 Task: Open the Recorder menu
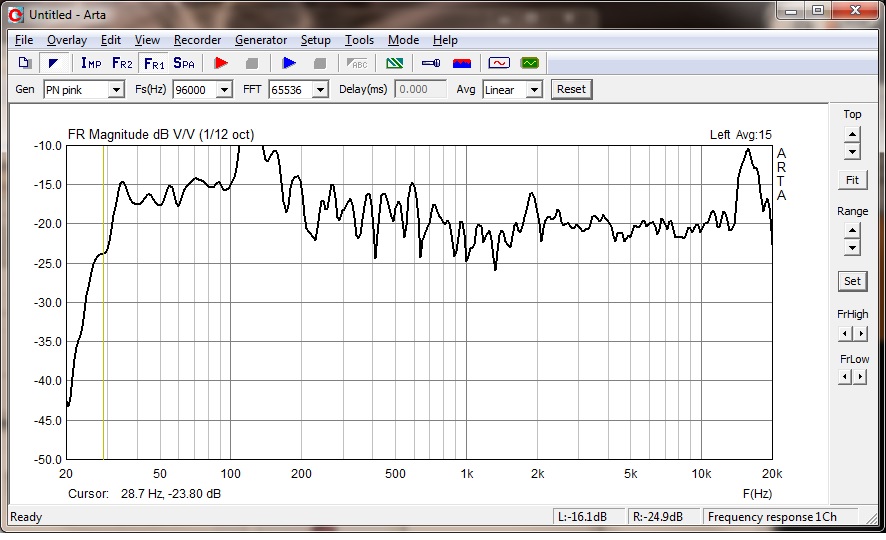[x=197, y=40]
